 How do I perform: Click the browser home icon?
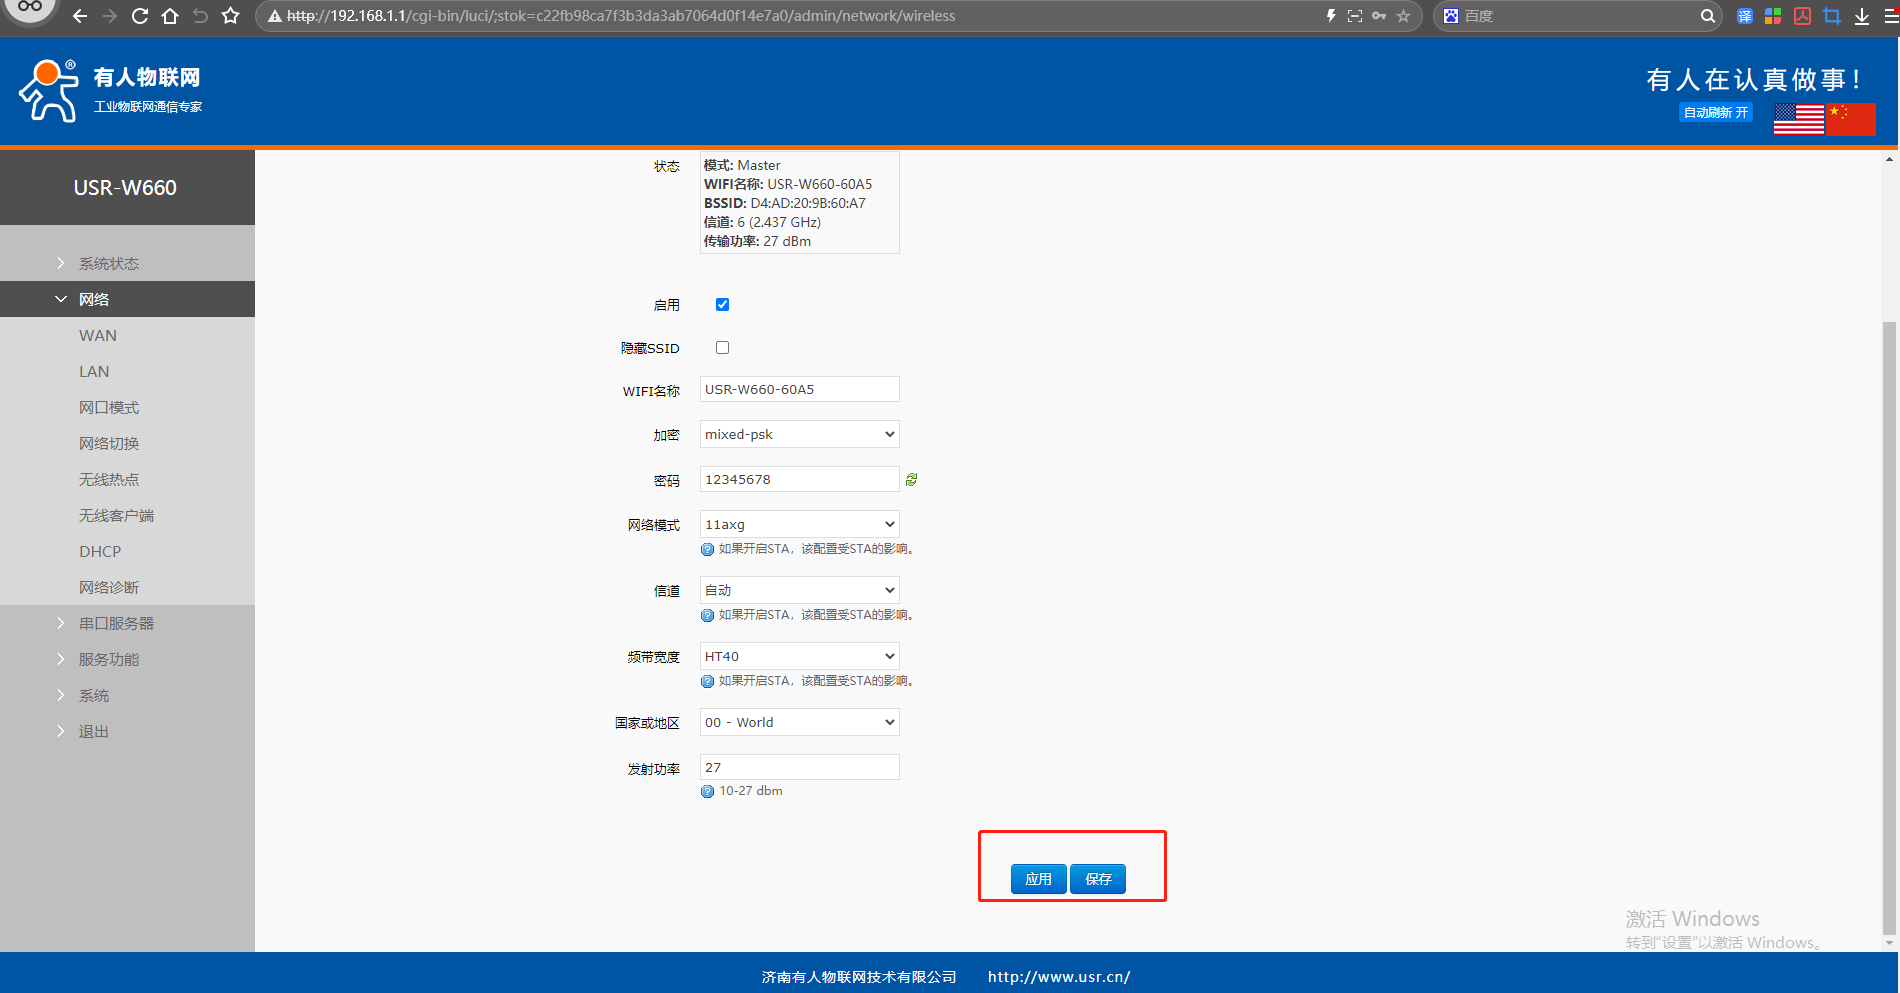click(170, 16)
